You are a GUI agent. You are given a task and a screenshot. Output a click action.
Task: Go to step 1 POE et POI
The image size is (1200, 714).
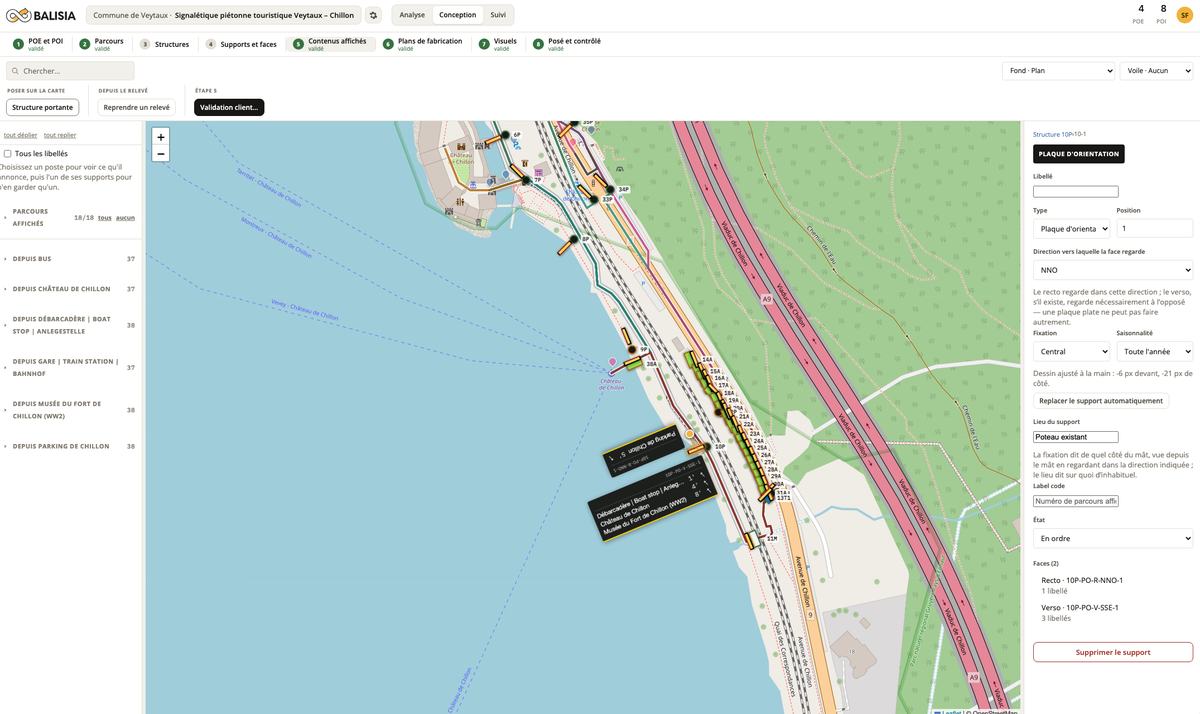39,44
